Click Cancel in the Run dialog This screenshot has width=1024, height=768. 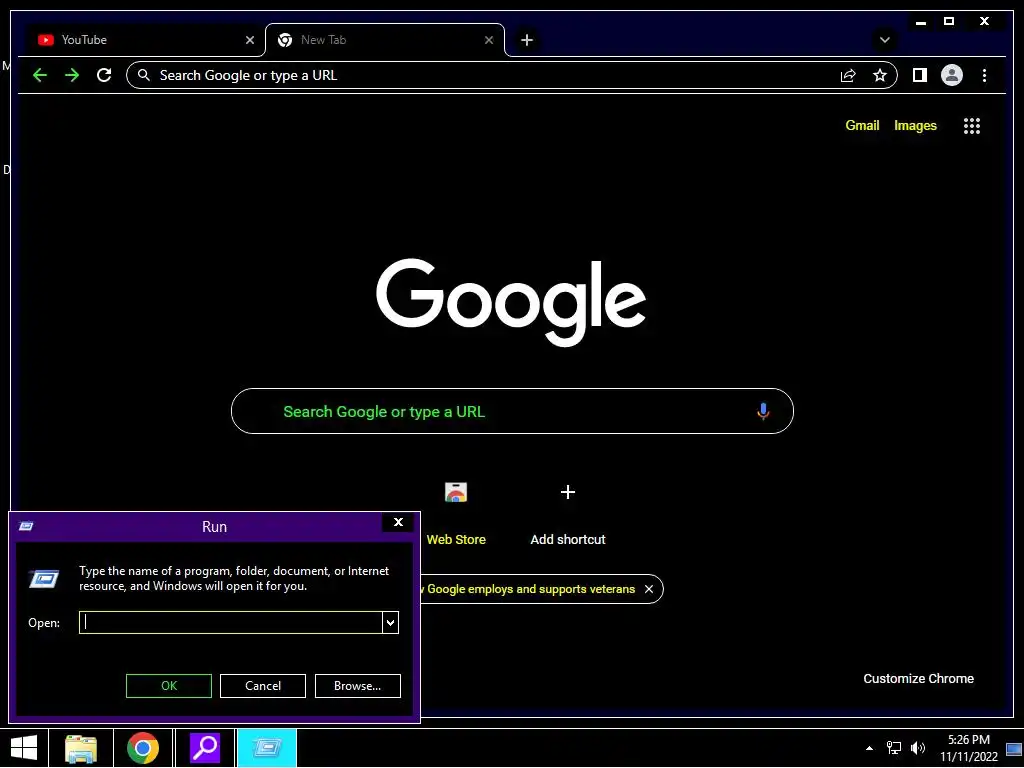(x=263, y=686)
